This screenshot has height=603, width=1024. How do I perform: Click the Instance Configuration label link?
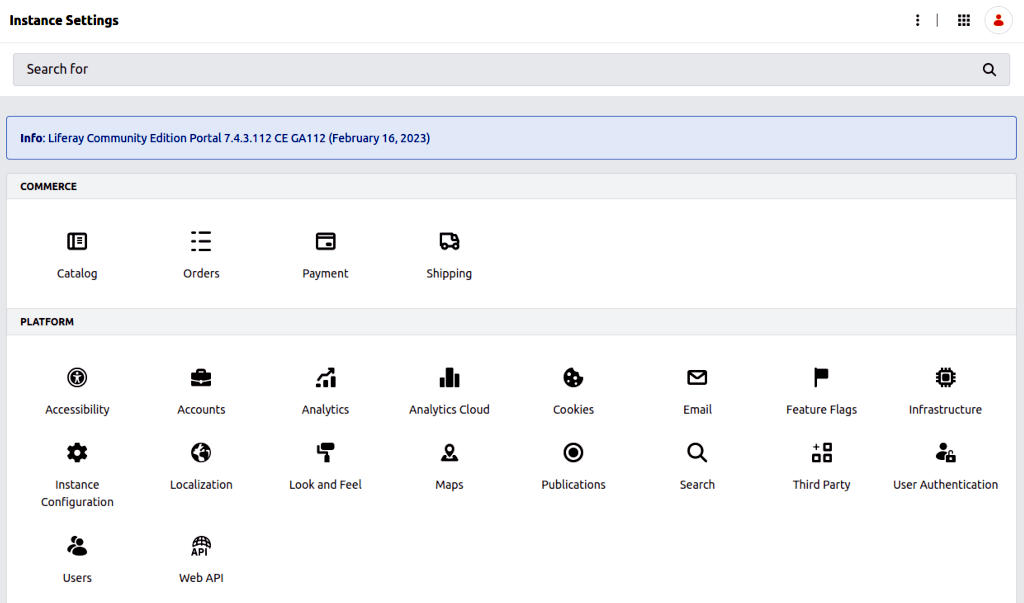[77, 493]
